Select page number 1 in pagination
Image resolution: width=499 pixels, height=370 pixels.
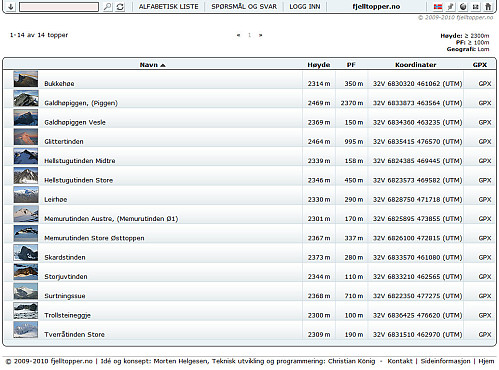pyautogui.click(x=249, y=35)
